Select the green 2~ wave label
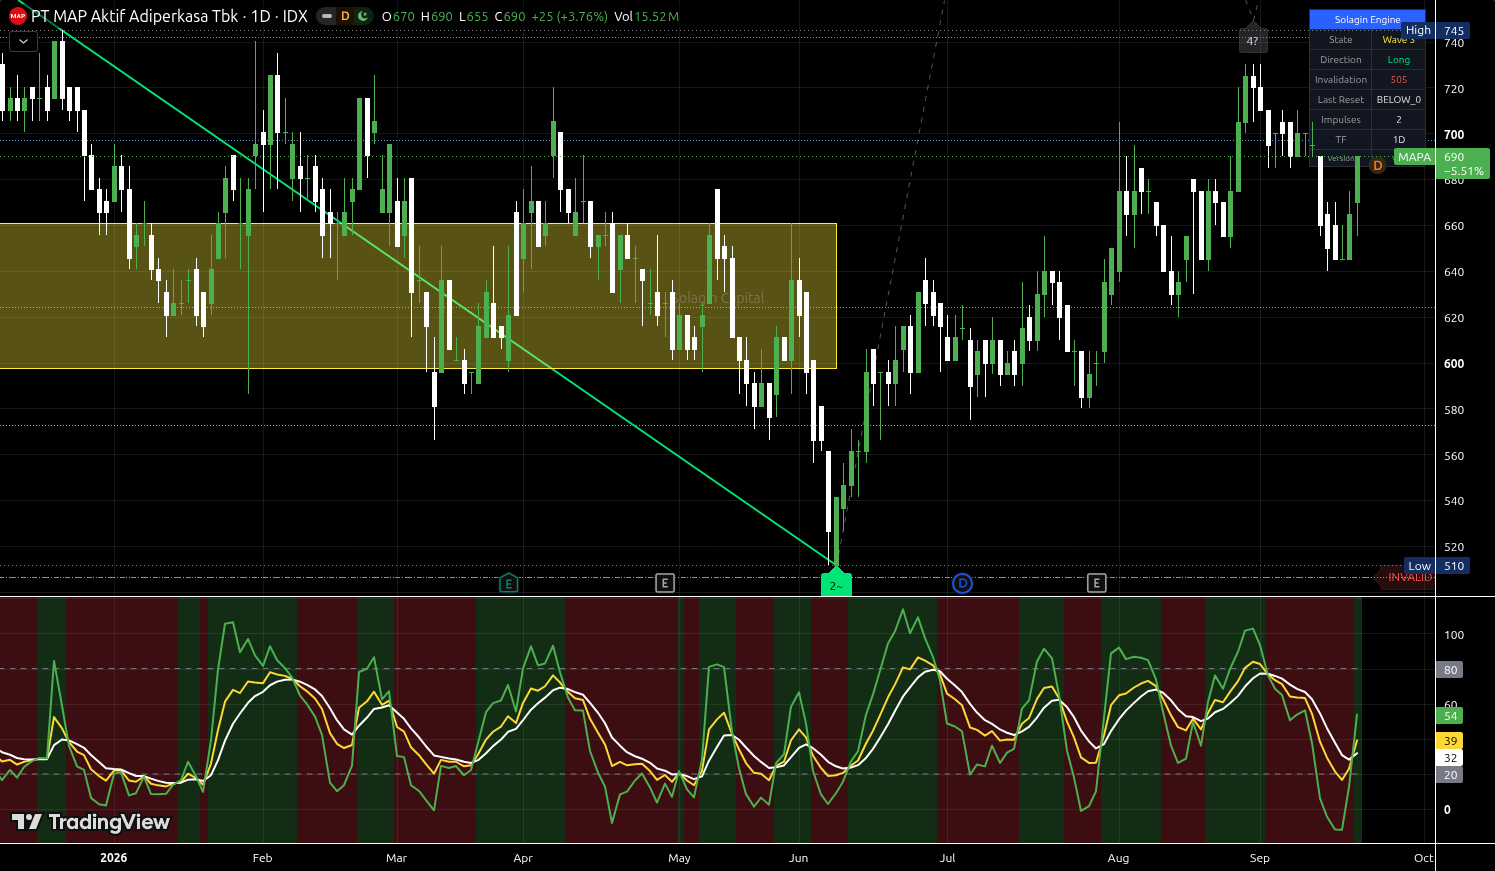 tap(836, 585)
